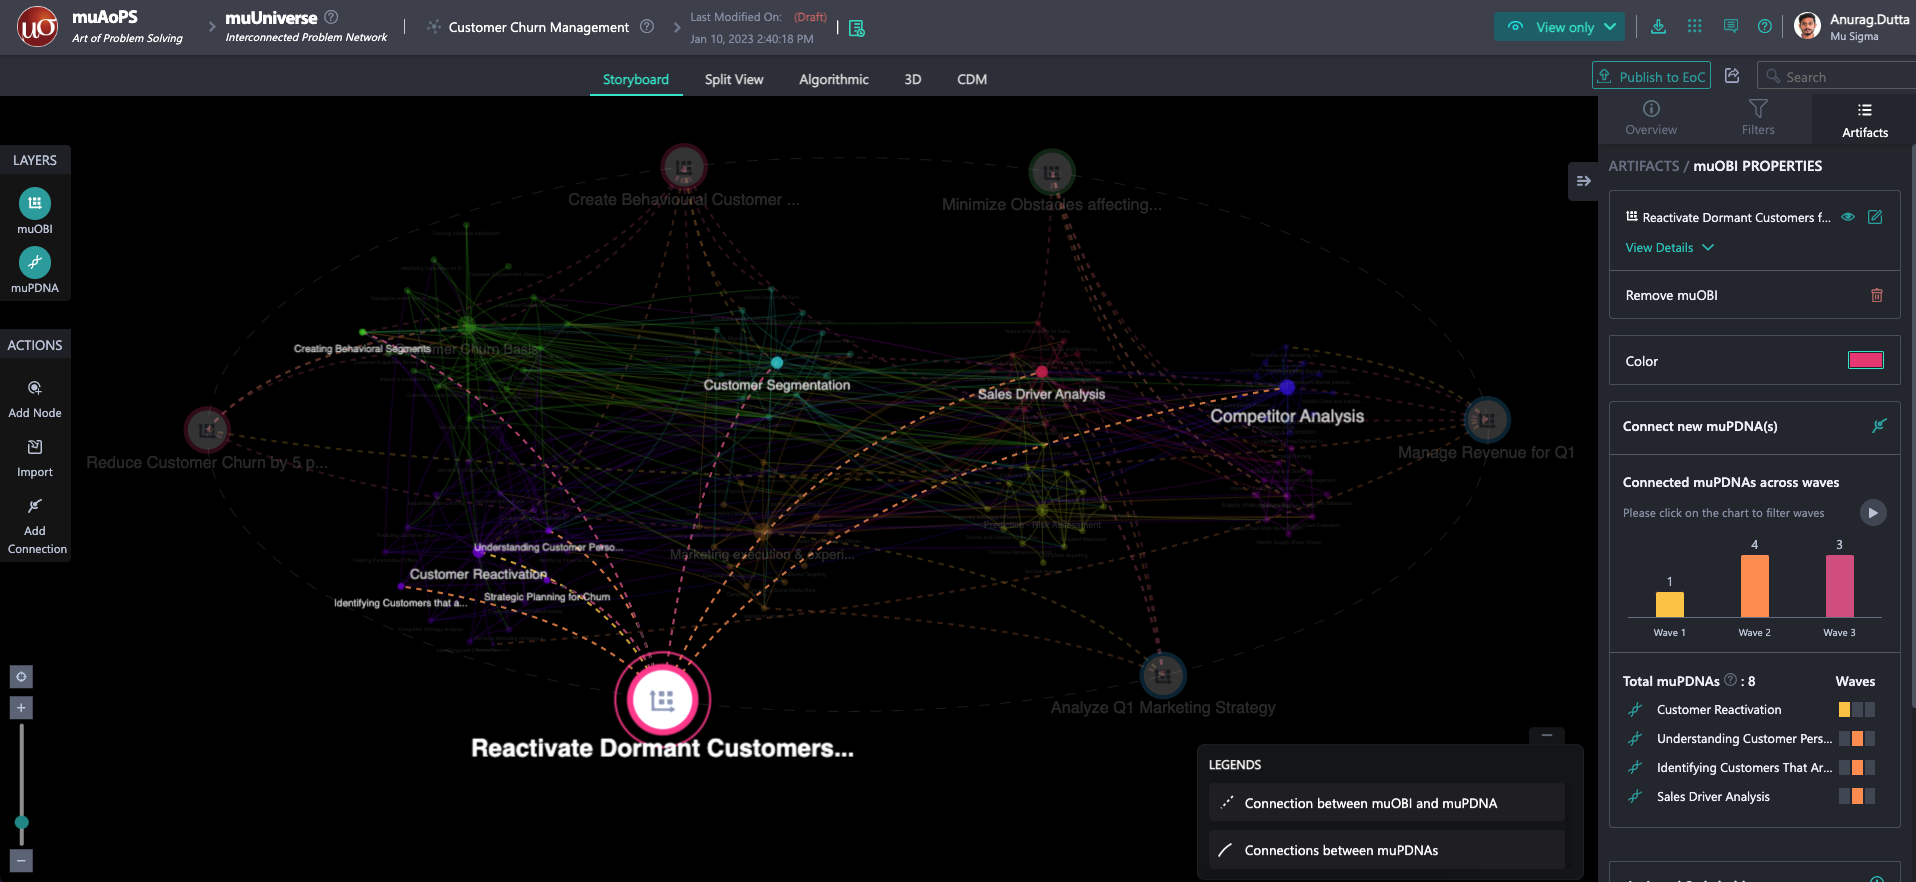This screenshot has height=882, width=1916.
Task: Switch to the Storyboard tab
Action: pyautogui.click(x=636, y=79)
